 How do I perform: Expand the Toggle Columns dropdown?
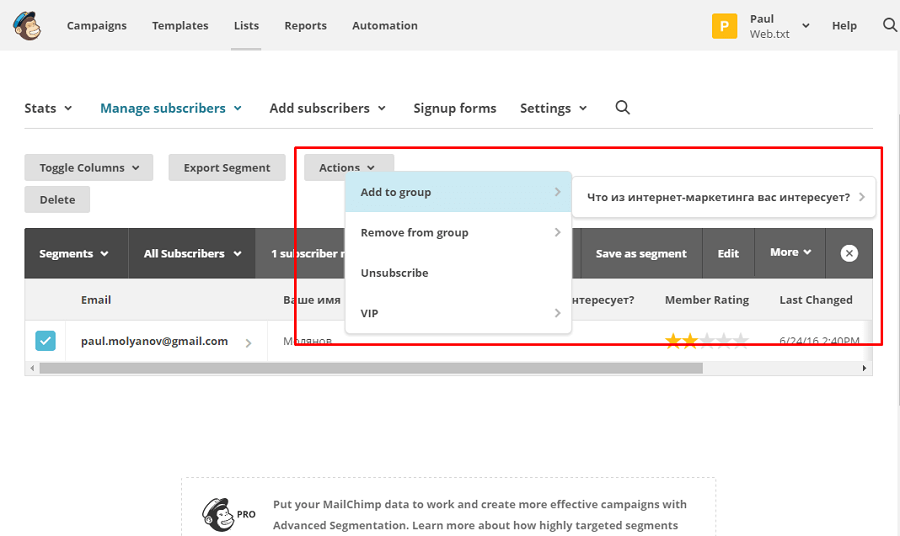tap(89, 168)
